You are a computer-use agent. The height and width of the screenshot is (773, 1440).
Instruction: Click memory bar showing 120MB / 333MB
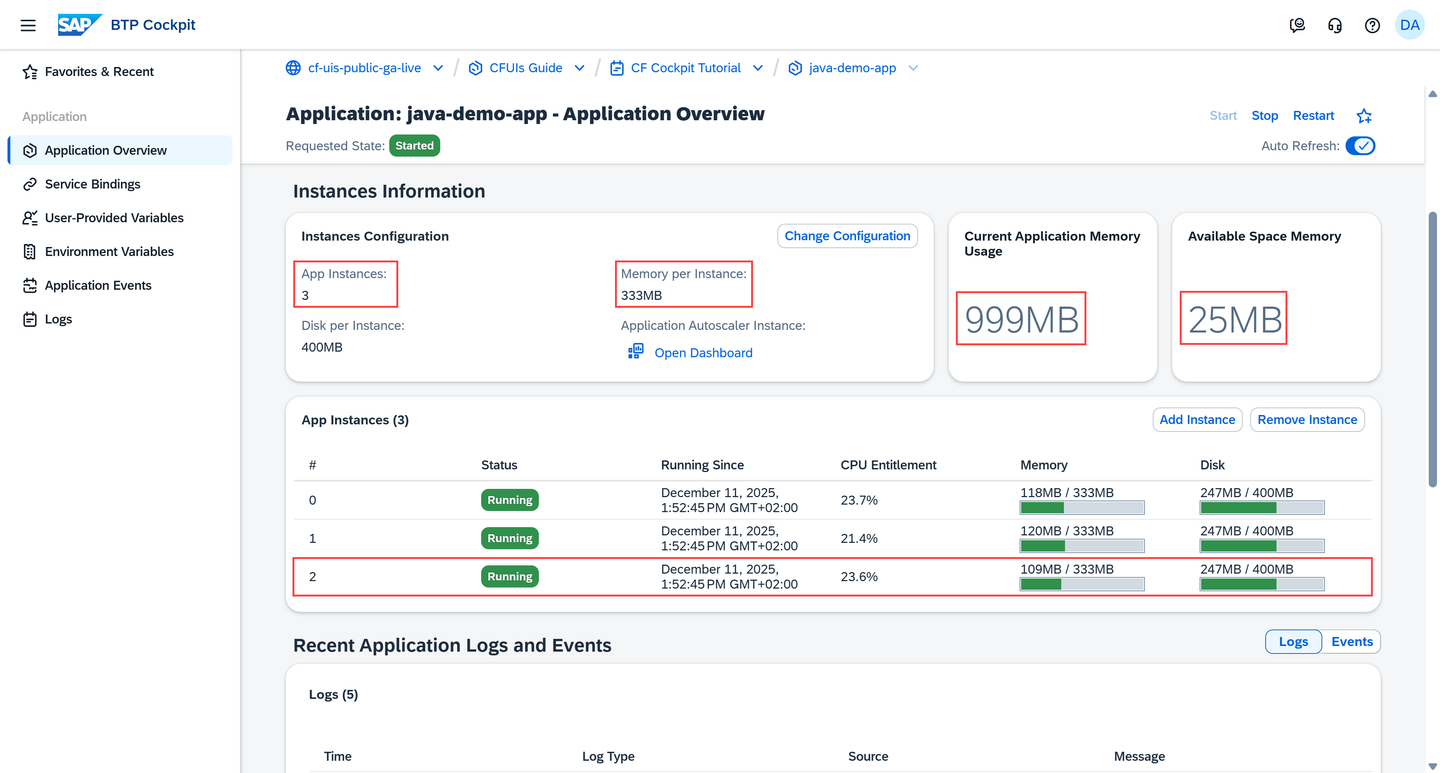1082,546
